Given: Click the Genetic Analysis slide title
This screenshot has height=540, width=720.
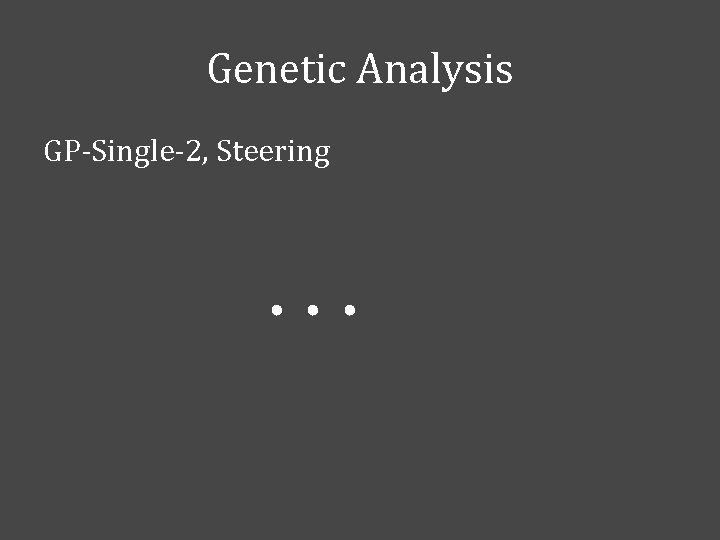Looking at the screenshot, I should pos(360,70).
